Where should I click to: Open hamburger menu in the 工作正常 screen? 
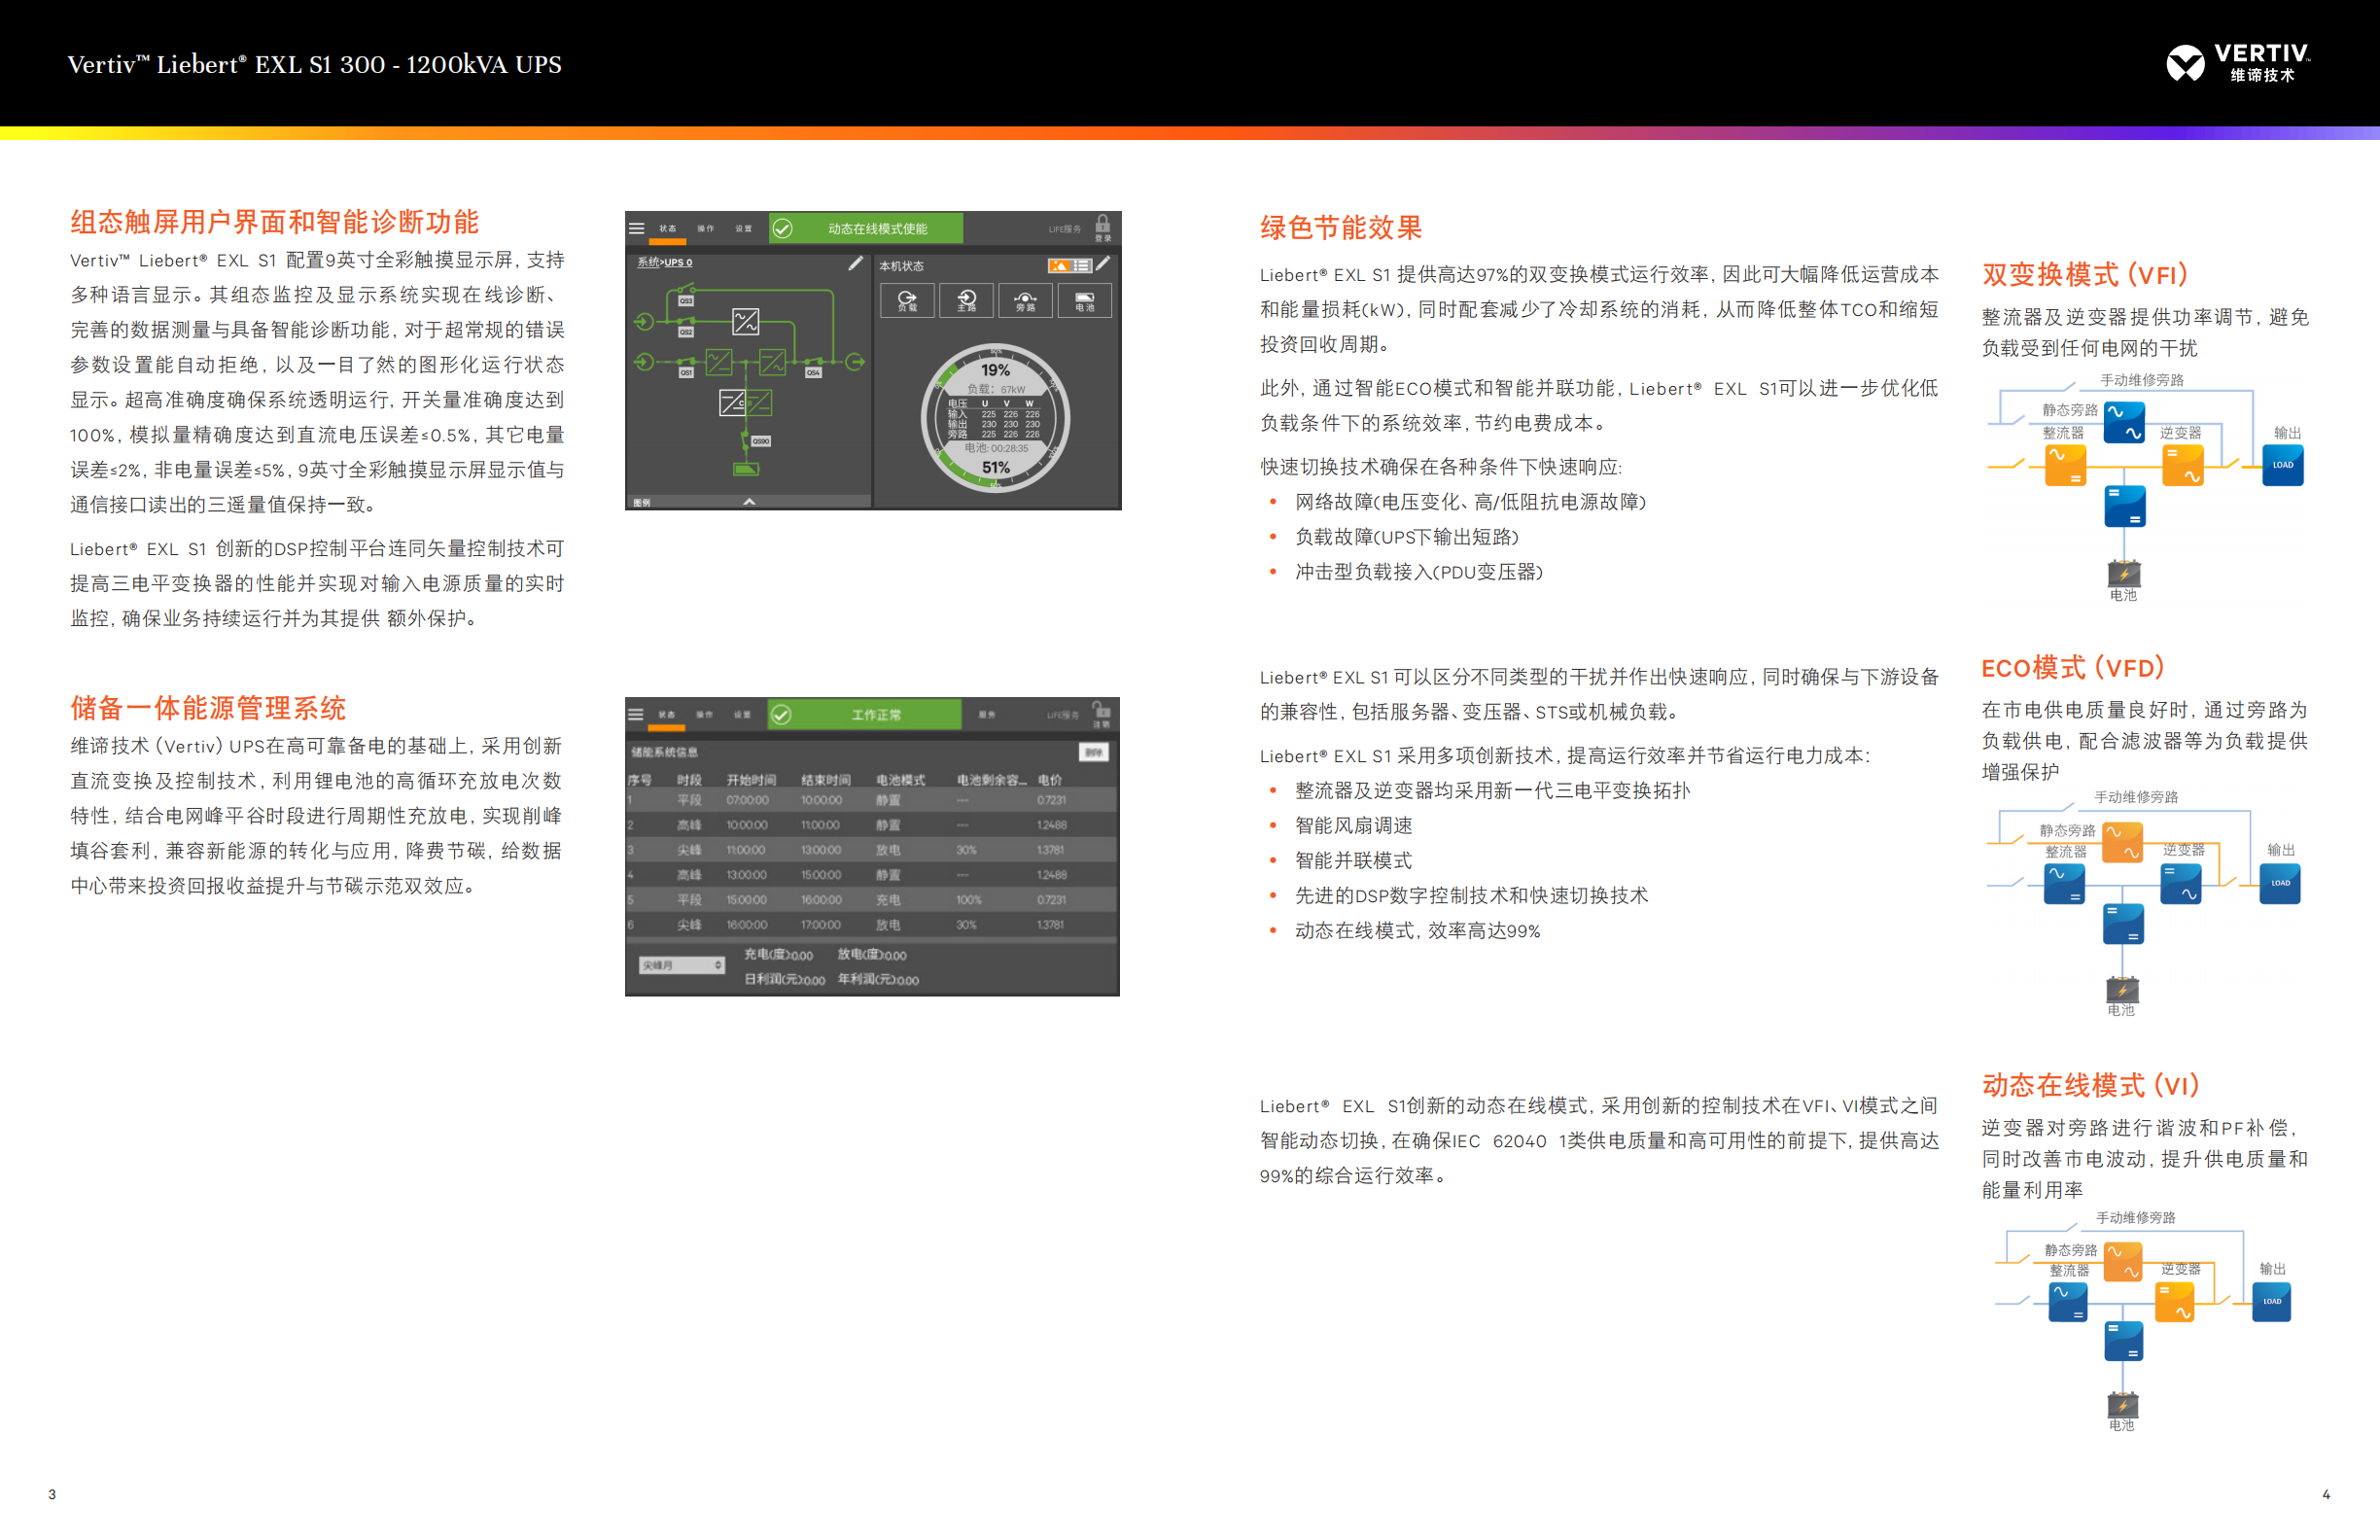click(x=636, y=714)
